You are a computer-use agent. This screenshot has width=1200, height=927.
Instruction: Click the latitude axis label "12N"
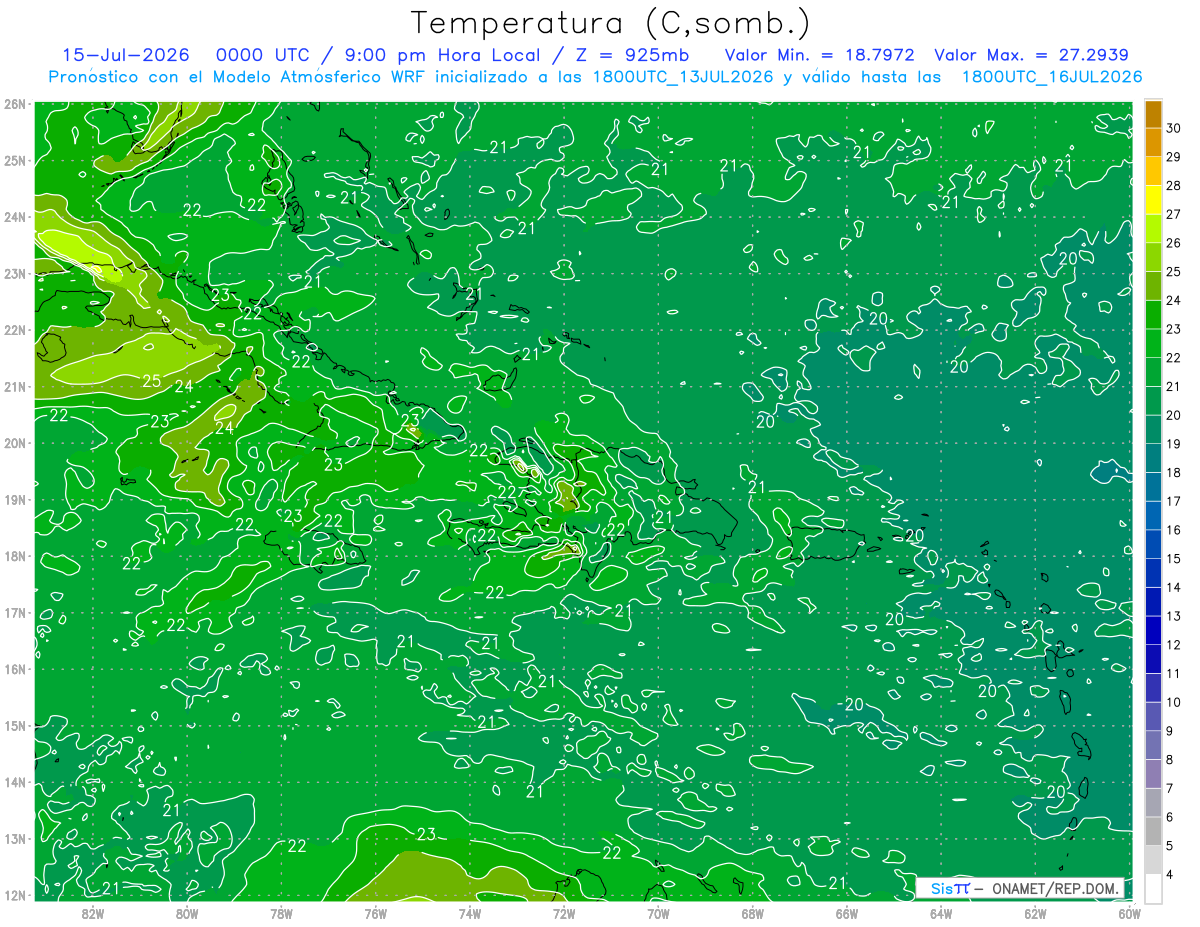click(x=14, y=895)
